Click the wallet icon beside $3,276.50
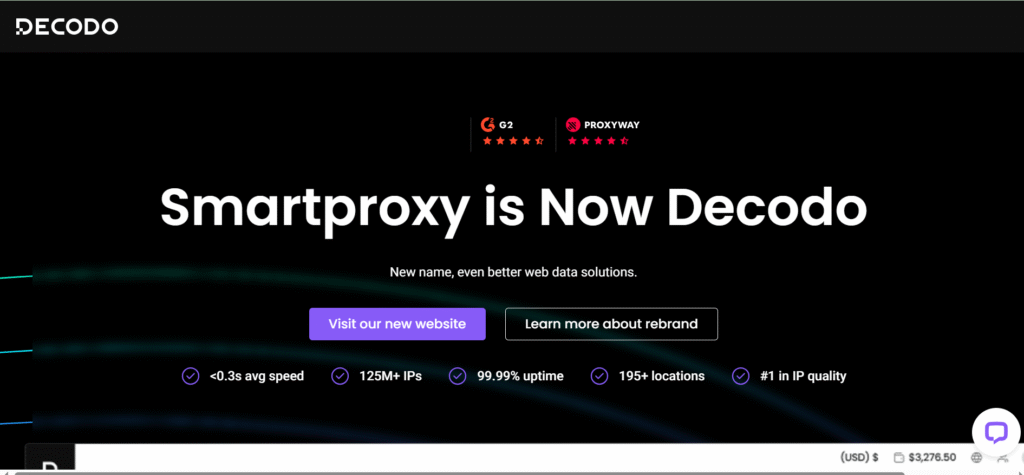1024x475 pixels. (899, 458)
